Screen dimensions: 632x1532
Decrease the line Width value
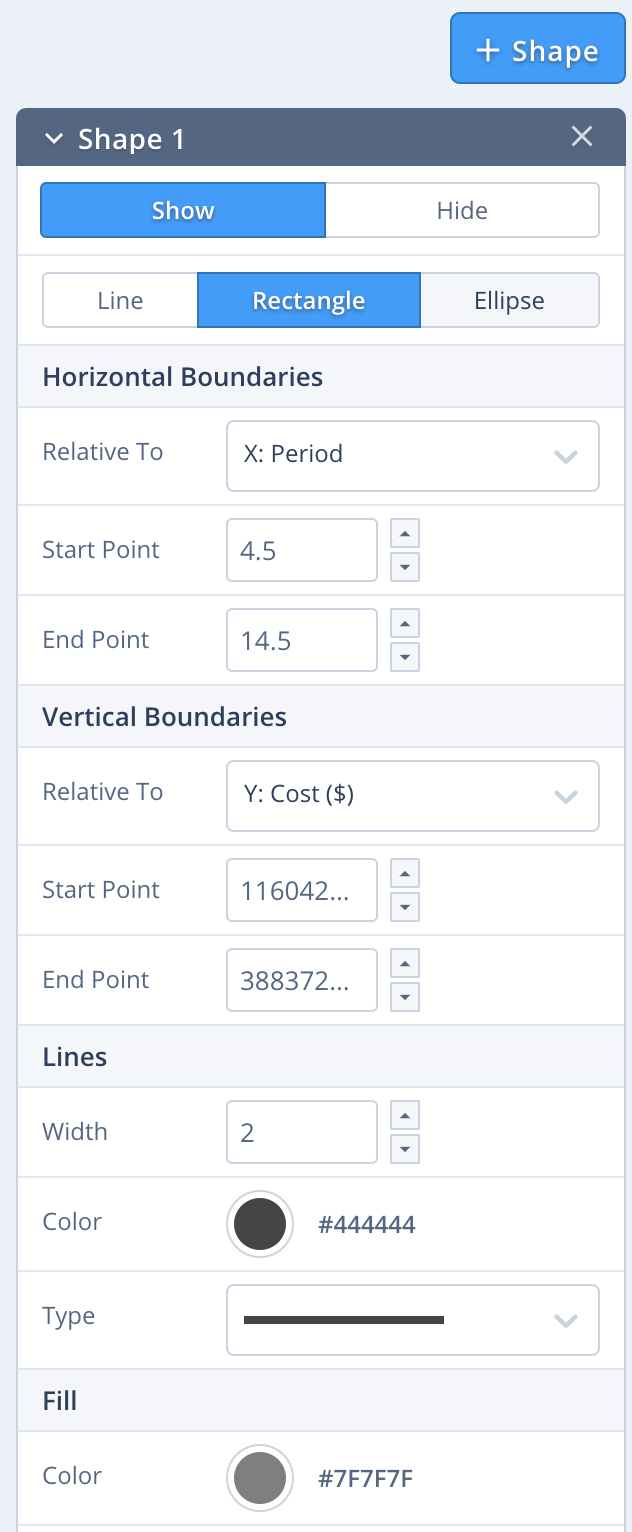tap(404, 1149)
